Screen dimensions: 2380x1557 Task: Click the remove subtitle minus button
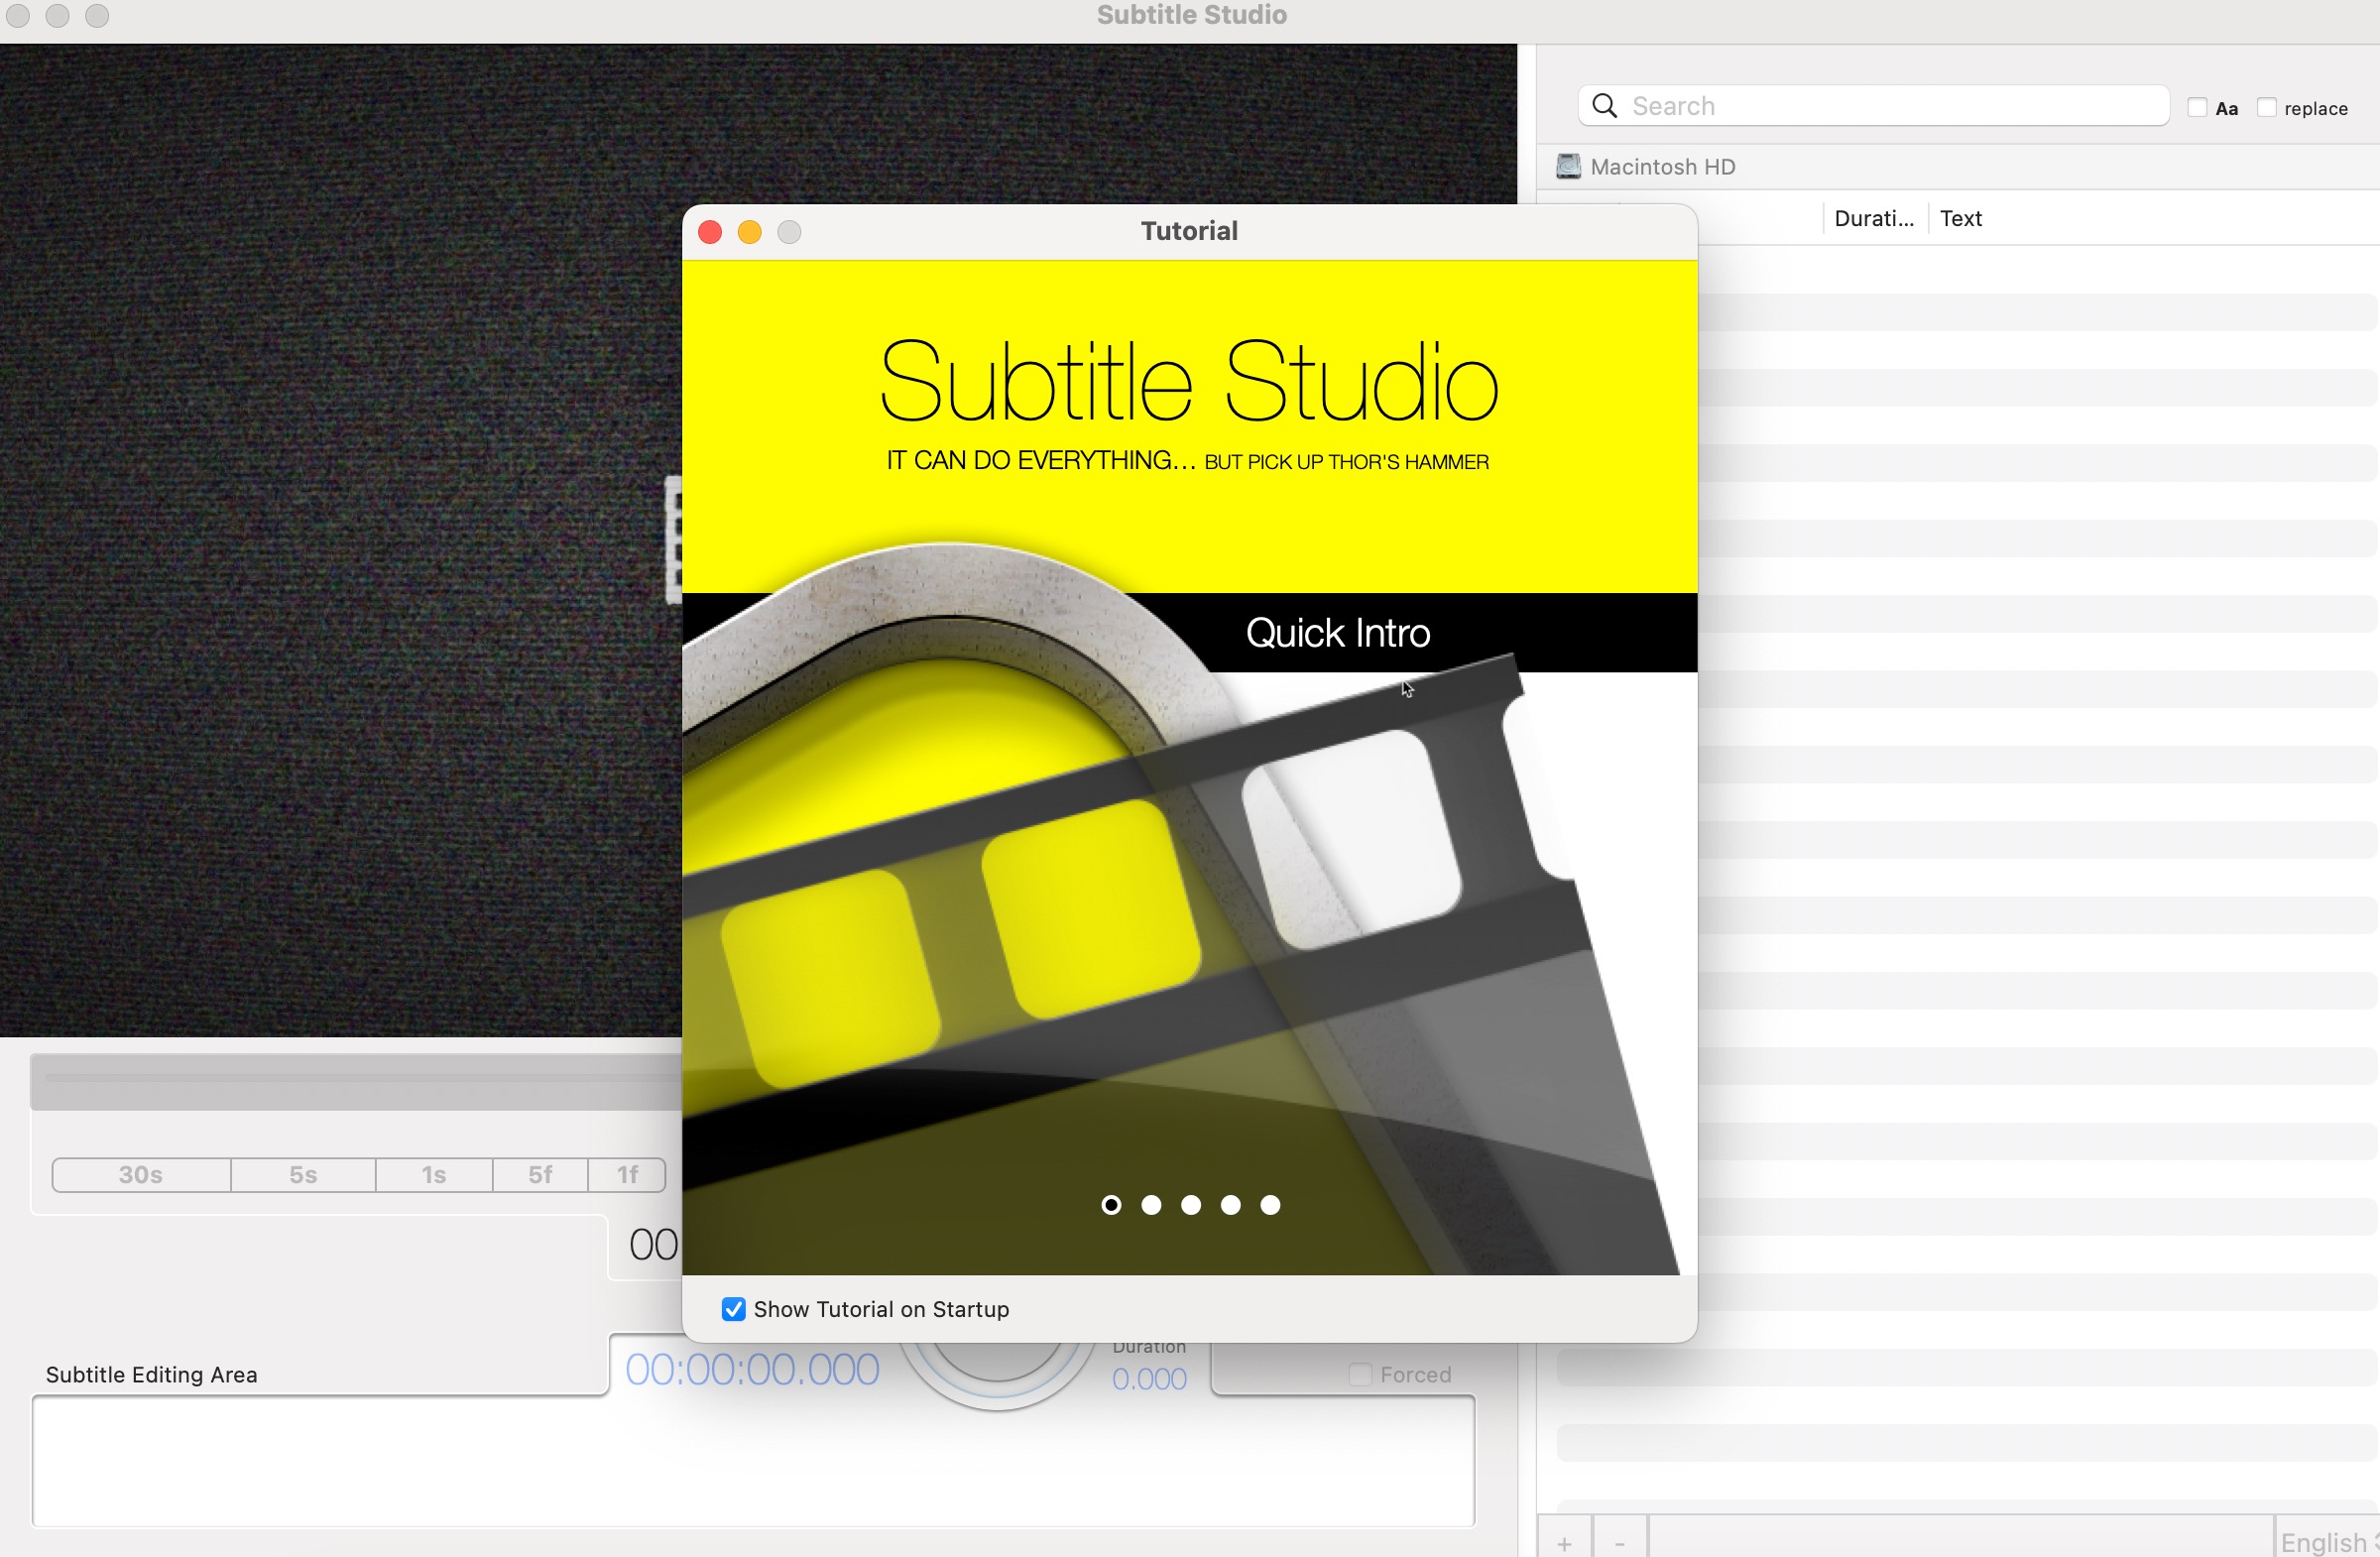(x=1619, y=1542)
